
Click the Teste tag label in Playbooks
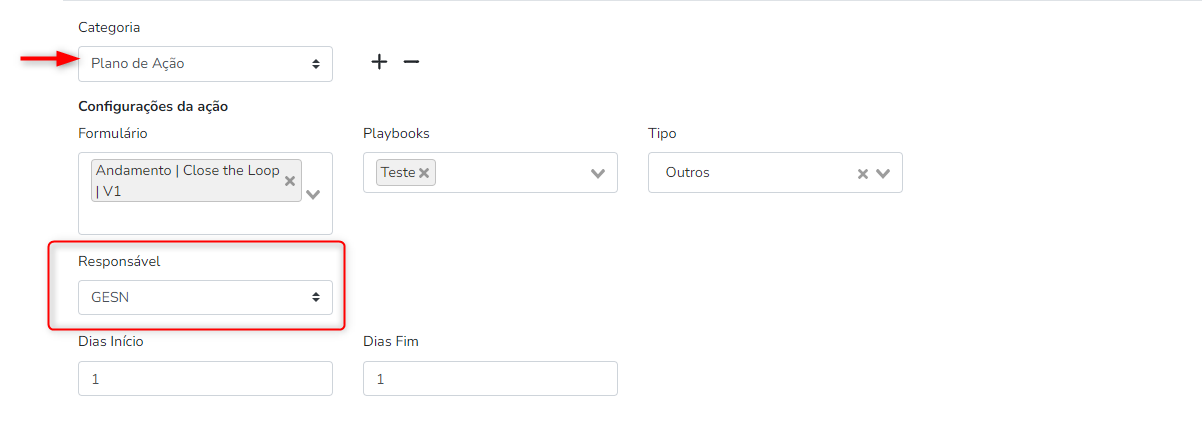point(398,172)
